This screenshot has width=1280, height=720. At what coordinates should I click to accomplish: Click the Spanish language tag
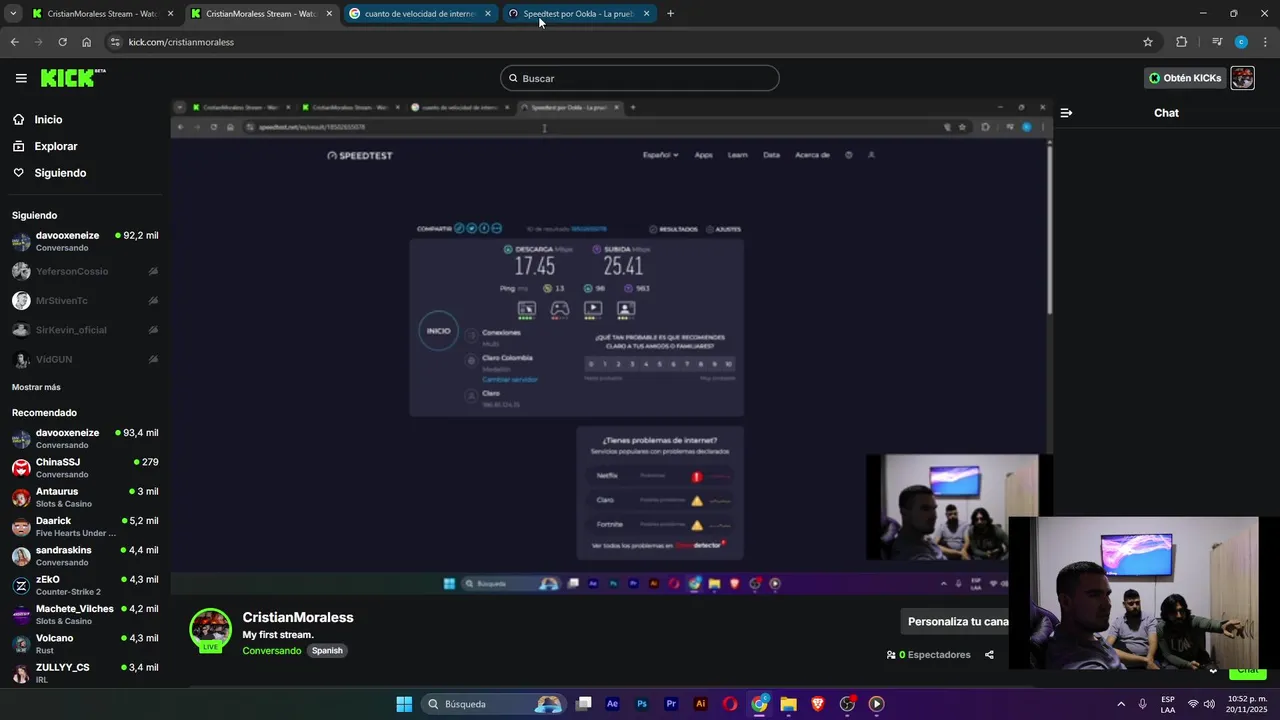coord(327,651)
